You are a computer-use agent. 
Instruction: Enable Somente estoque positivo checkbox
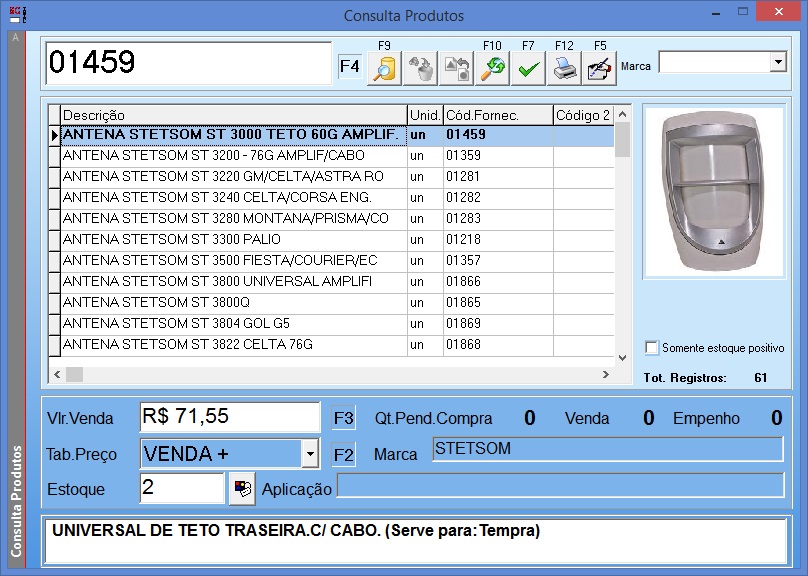pyautogui.click(x=652, y=348)
